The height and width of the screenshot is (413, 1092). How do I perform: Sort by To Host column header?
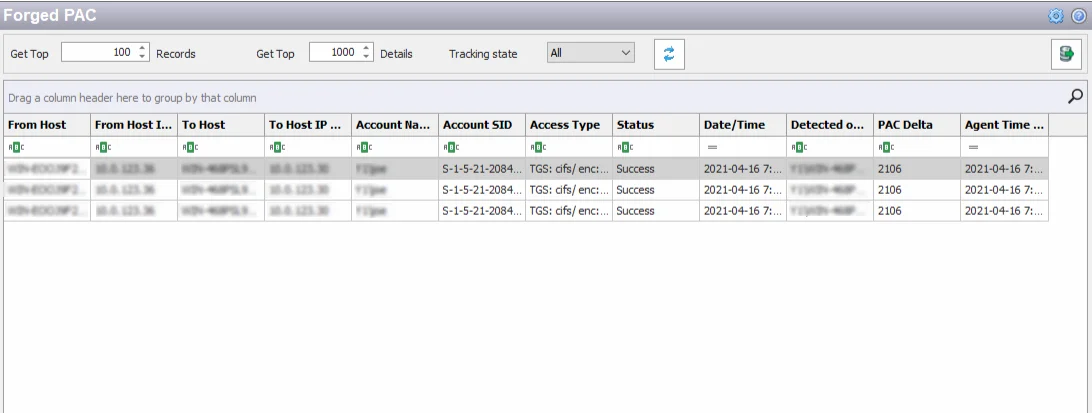221,125
